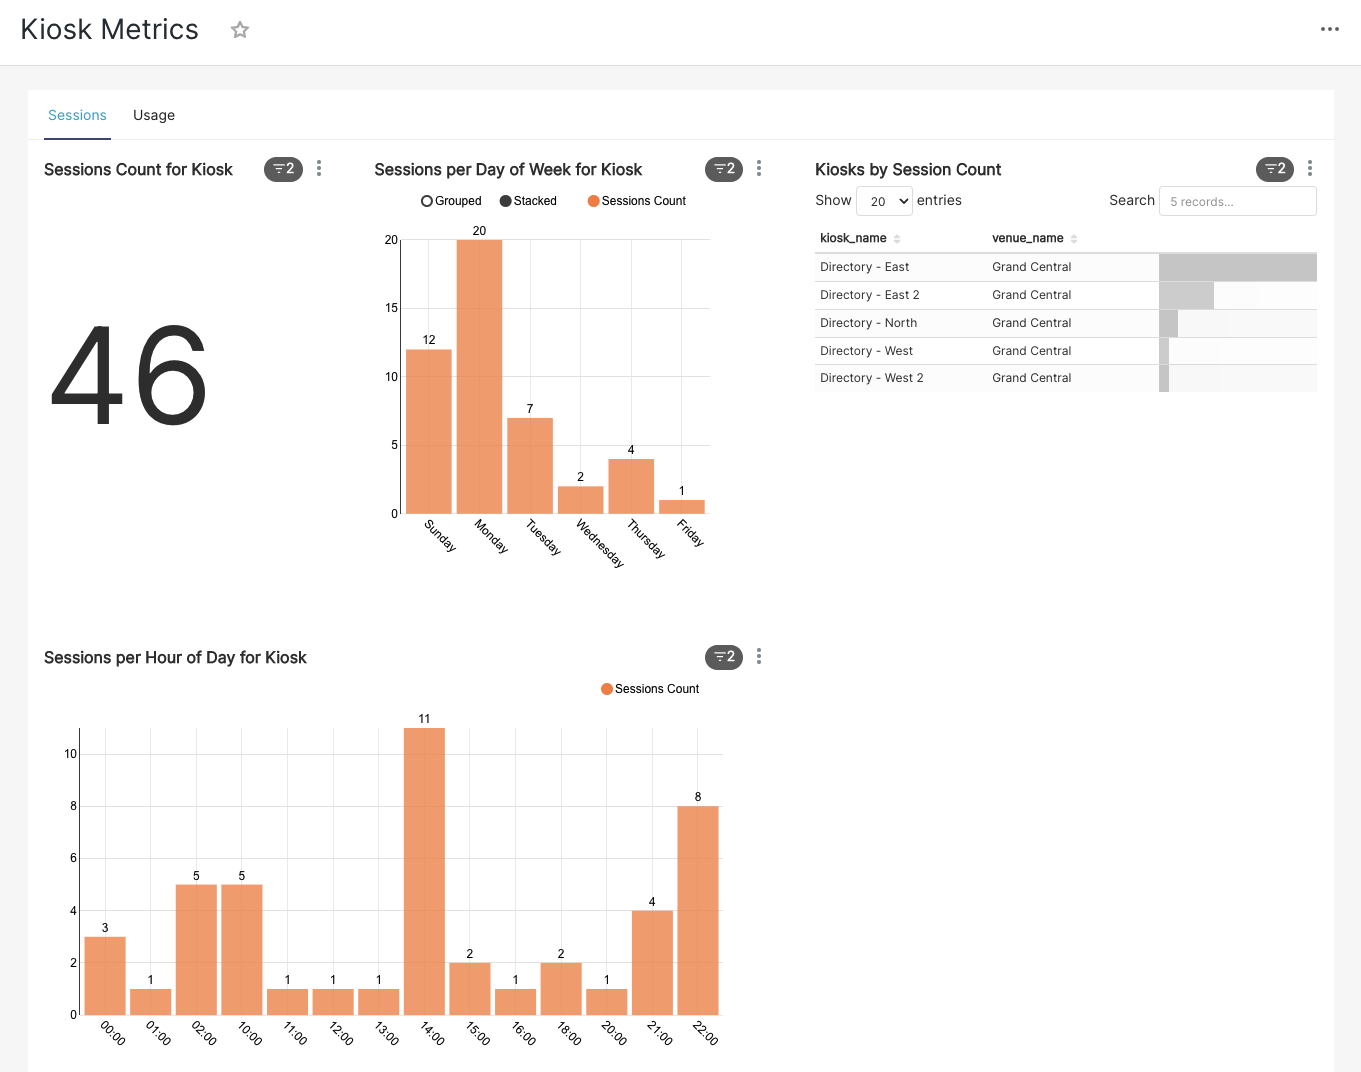Open kebab menu for Kiosks by Session Count
Screen dimensions: 1361x1072
tap(1310, 168)
